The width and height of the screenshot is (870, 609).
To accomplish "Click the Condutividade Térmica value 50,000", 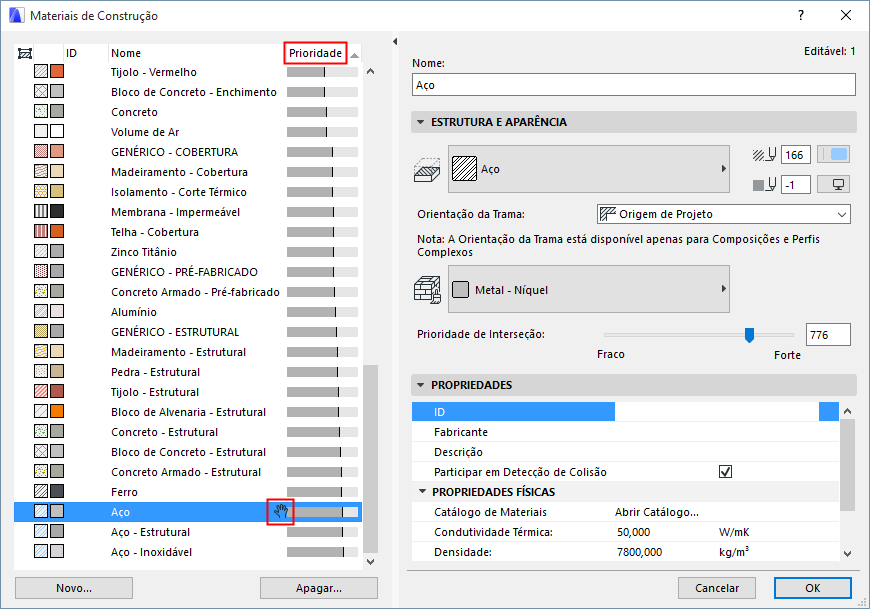I will point(633,532).
